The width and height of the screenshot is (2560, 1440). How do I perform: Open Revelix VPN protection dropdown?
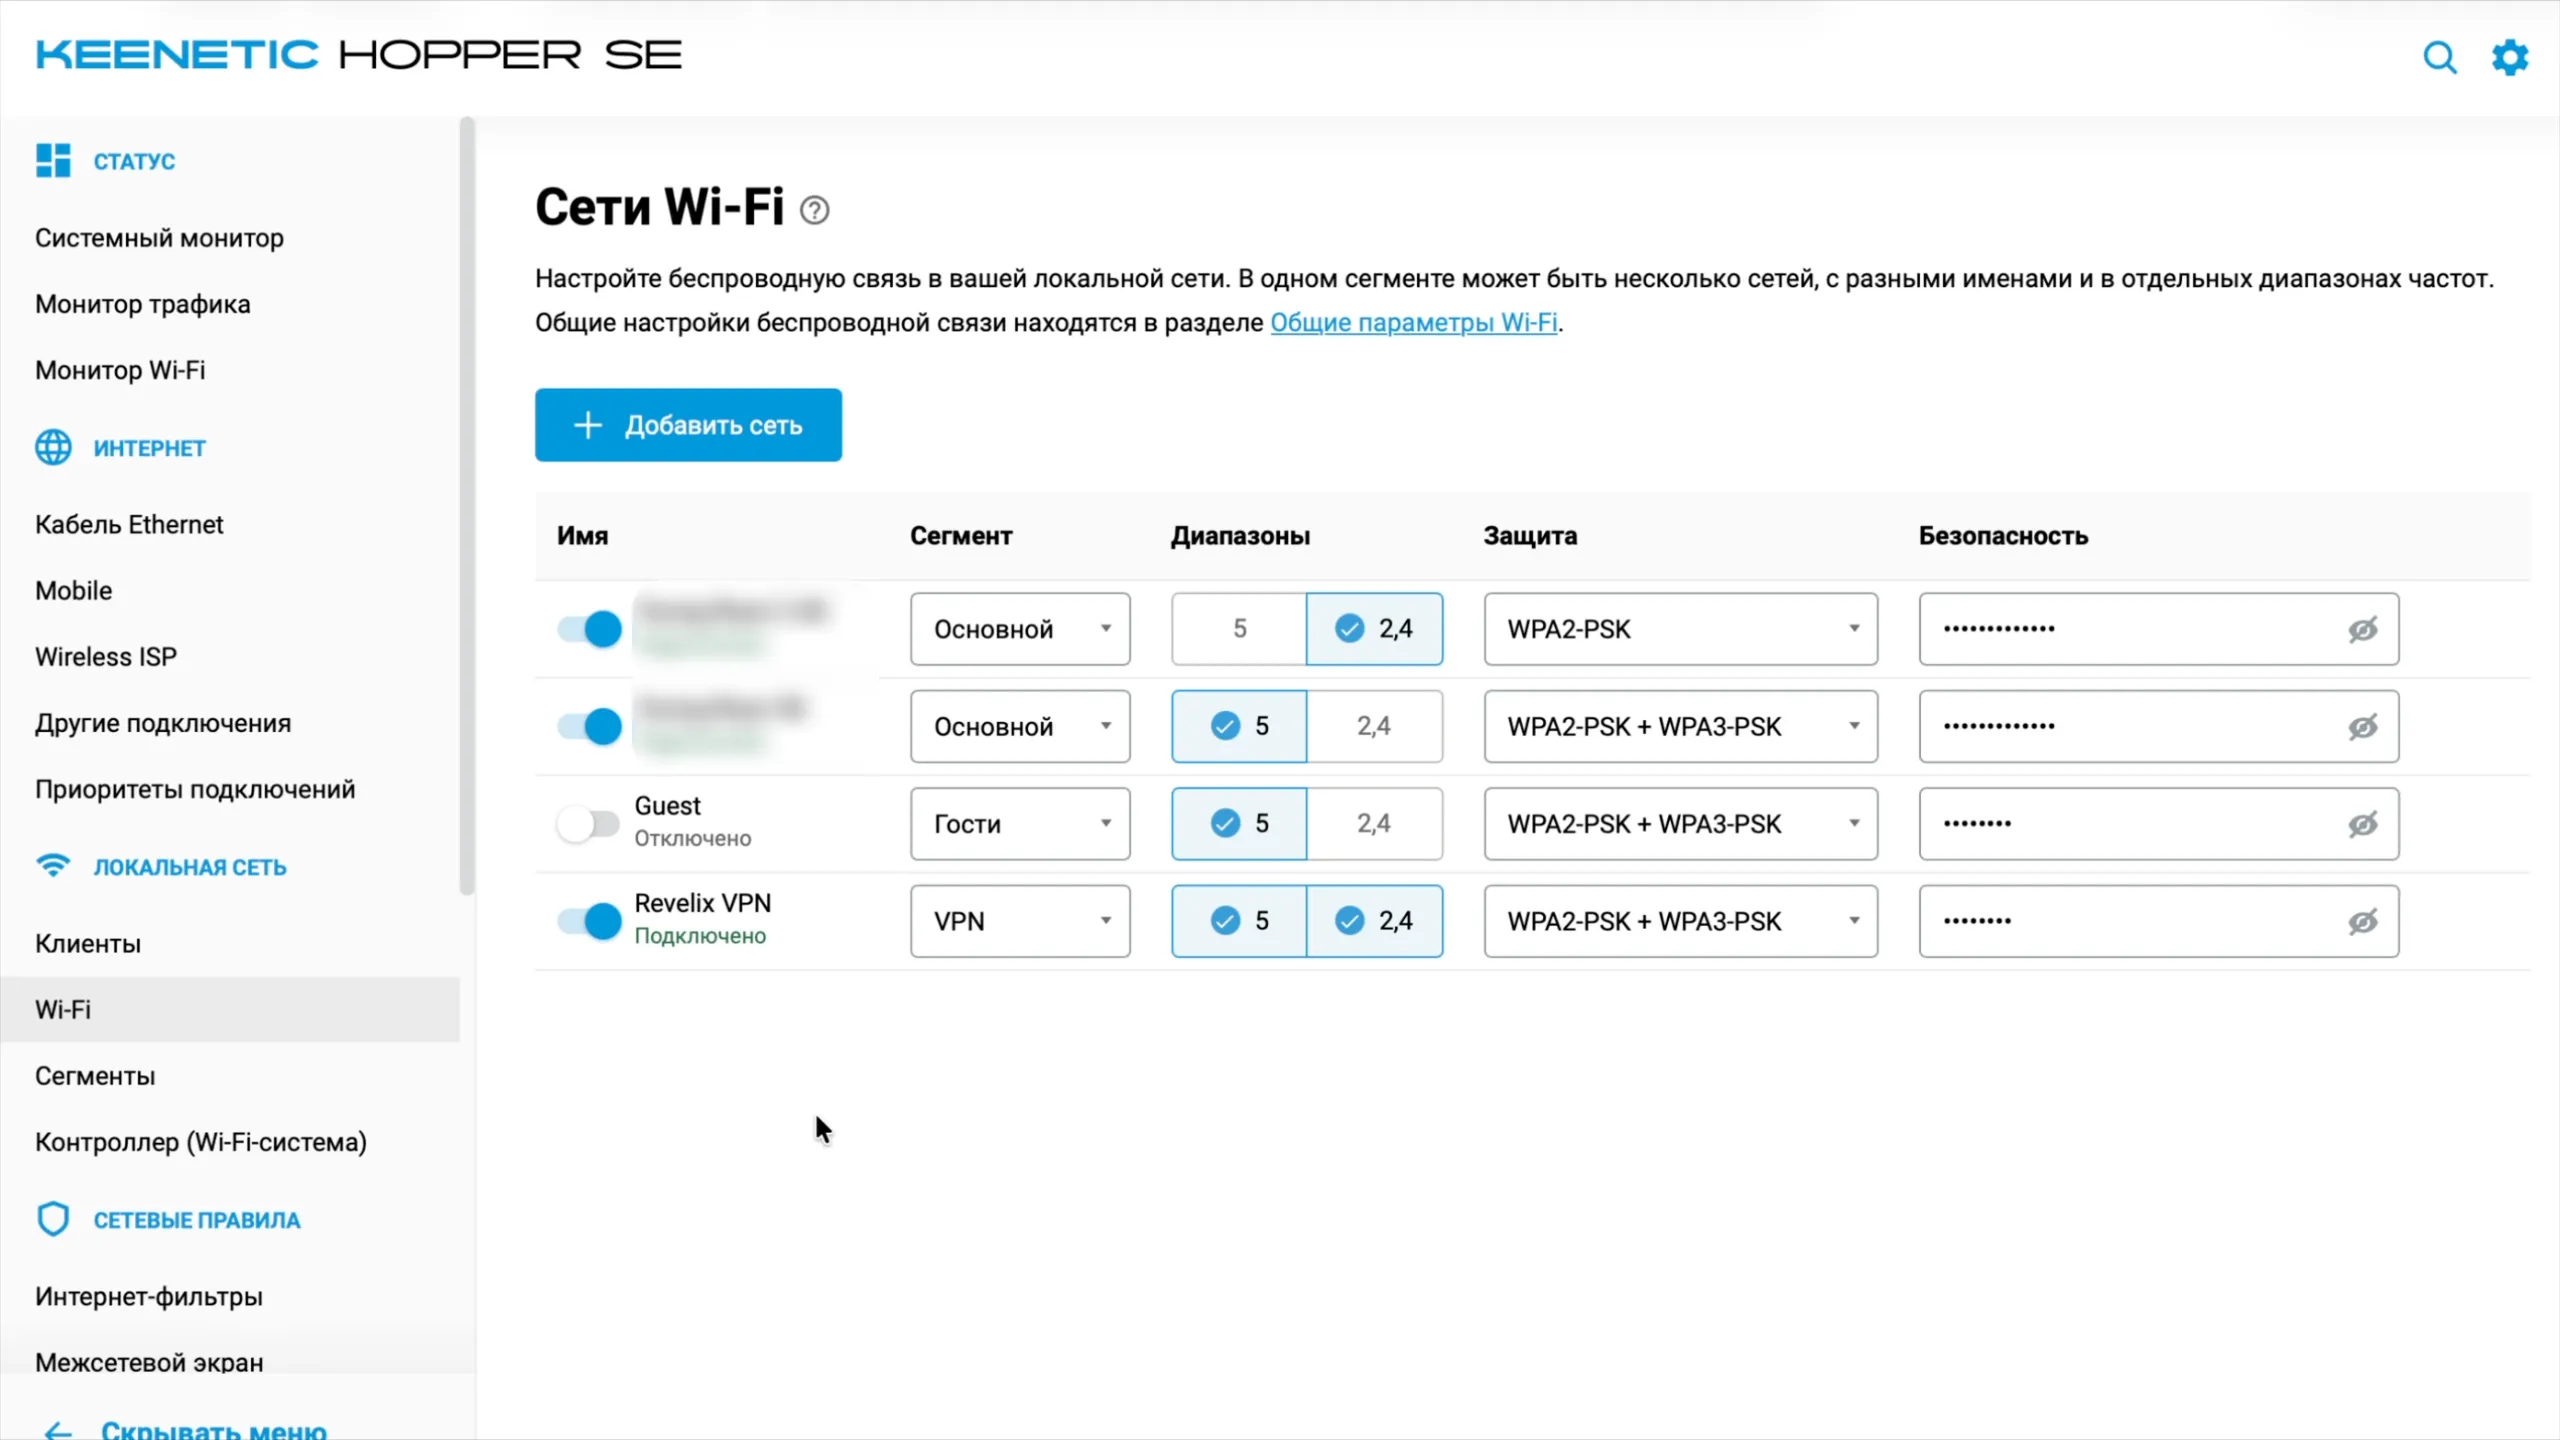point(1680,921)
